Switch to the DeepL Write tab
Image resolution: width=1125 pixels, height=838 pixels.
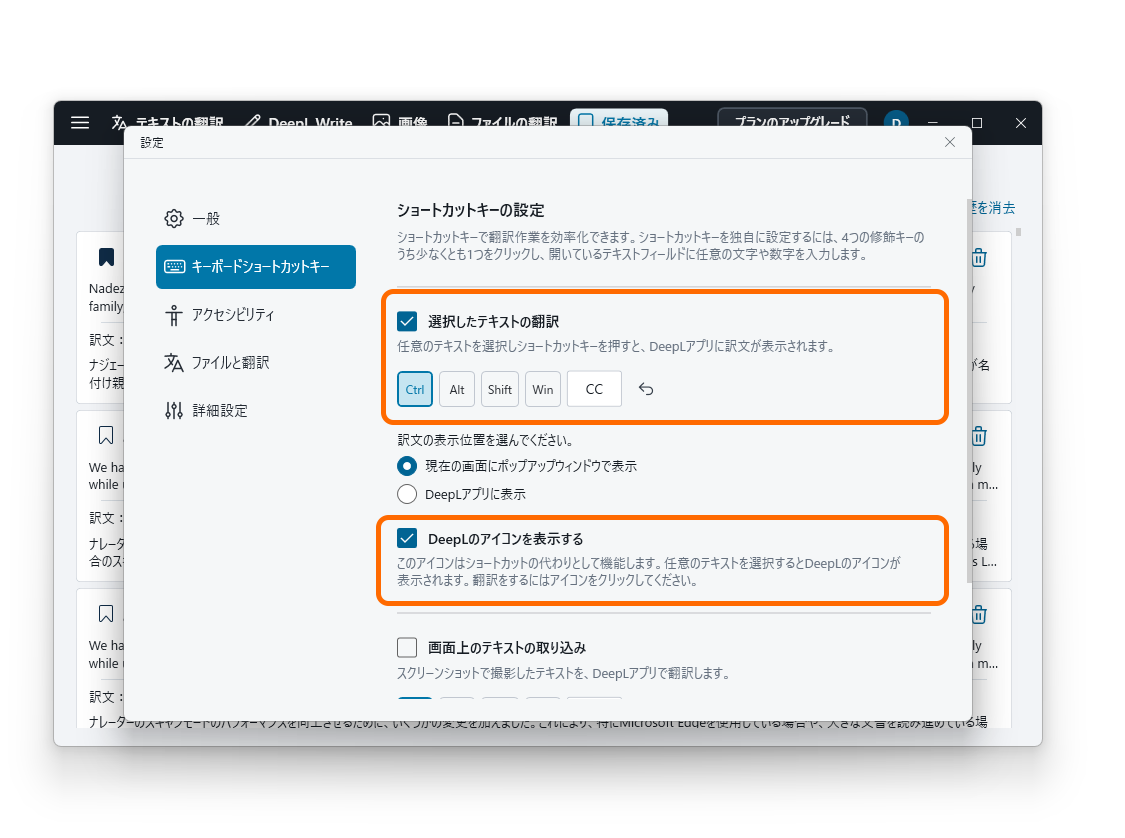click(300, 122)
